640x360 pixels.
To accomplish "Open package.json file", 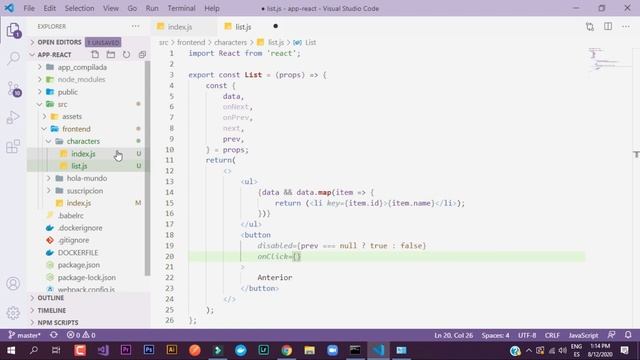I will (79, 265).
